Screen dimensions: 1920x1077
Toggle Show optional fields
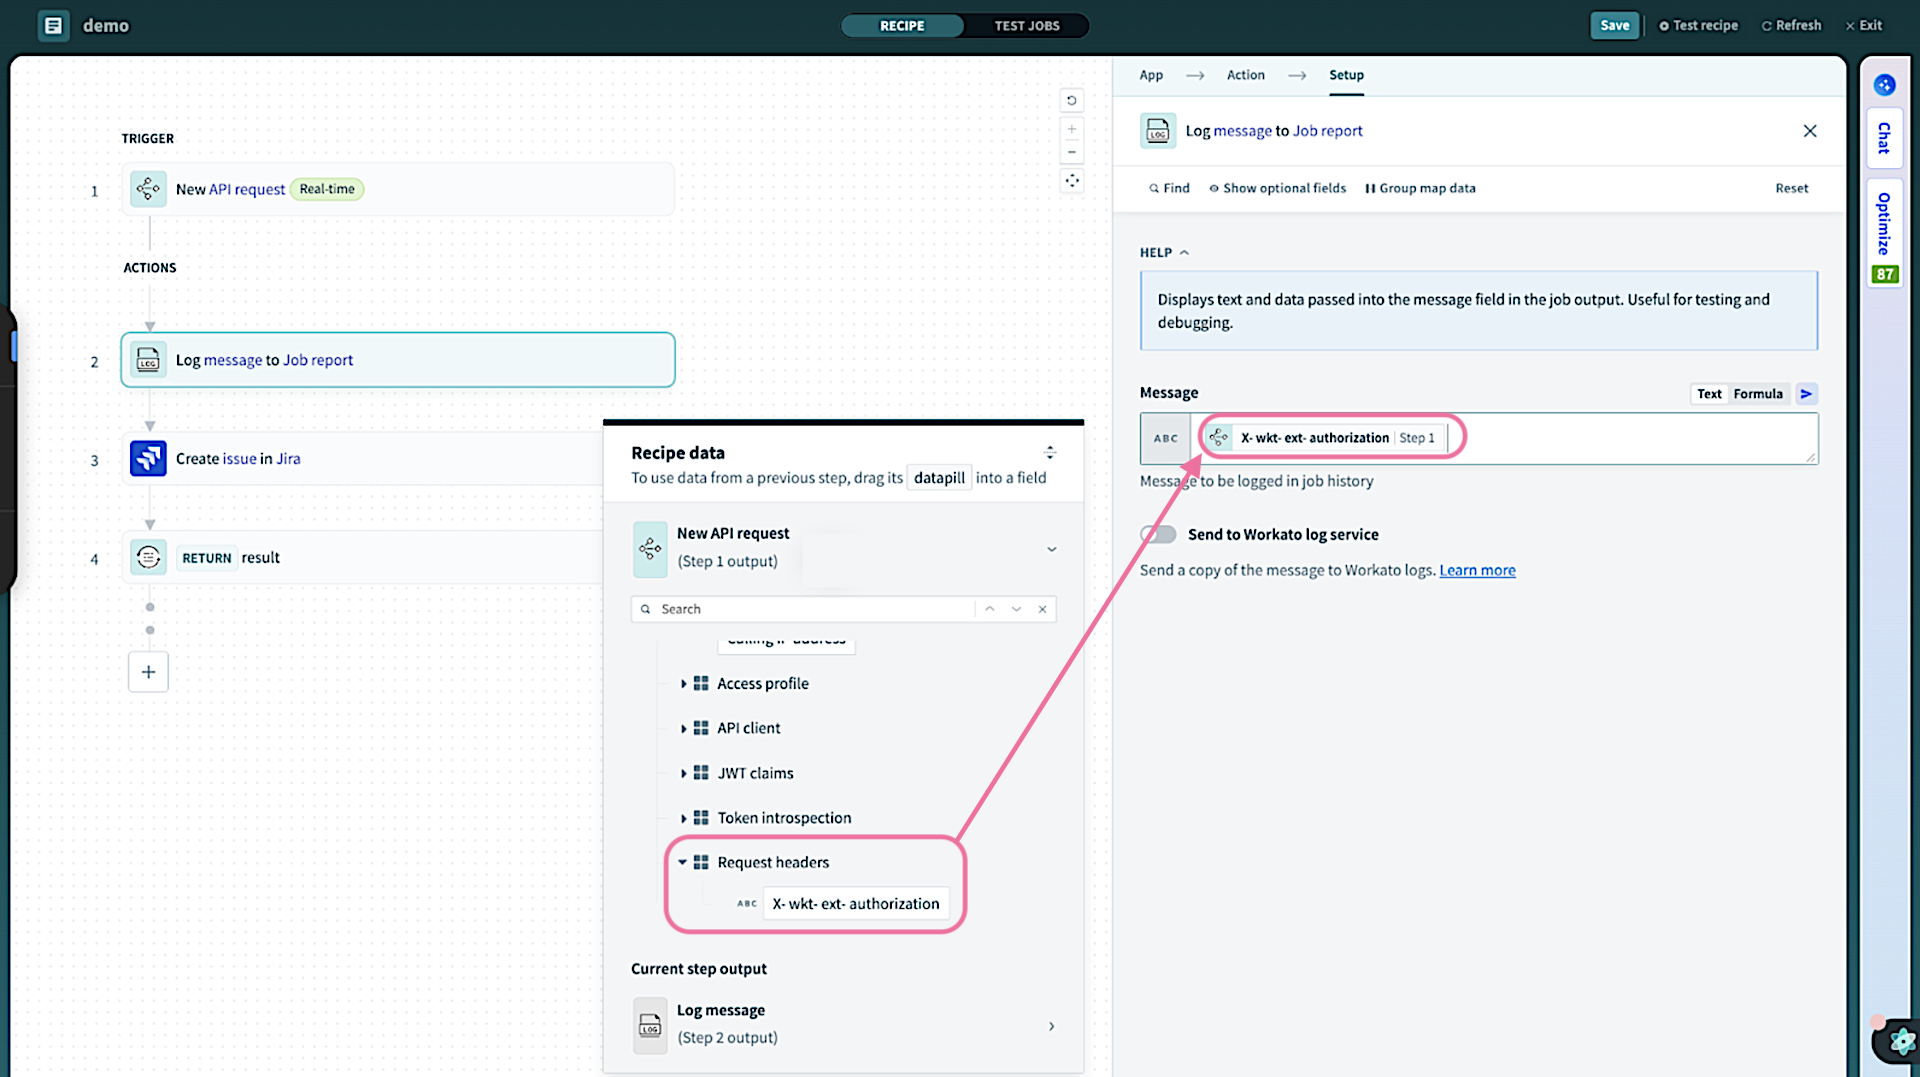pos(1277,188)
